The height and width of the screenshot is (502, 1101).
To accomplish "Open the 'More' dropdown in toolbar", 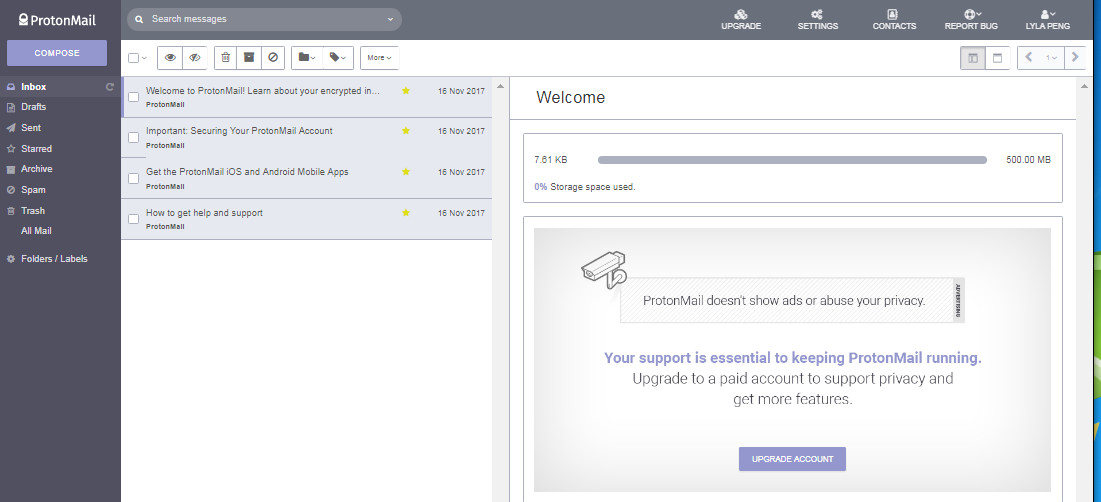I will [x=379, y=58].
